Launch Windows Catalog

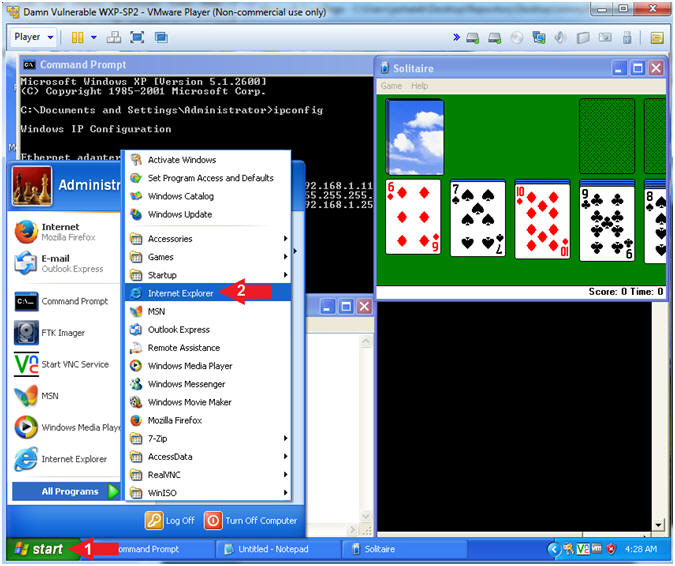pyautogui.click(x=208, y=196)
